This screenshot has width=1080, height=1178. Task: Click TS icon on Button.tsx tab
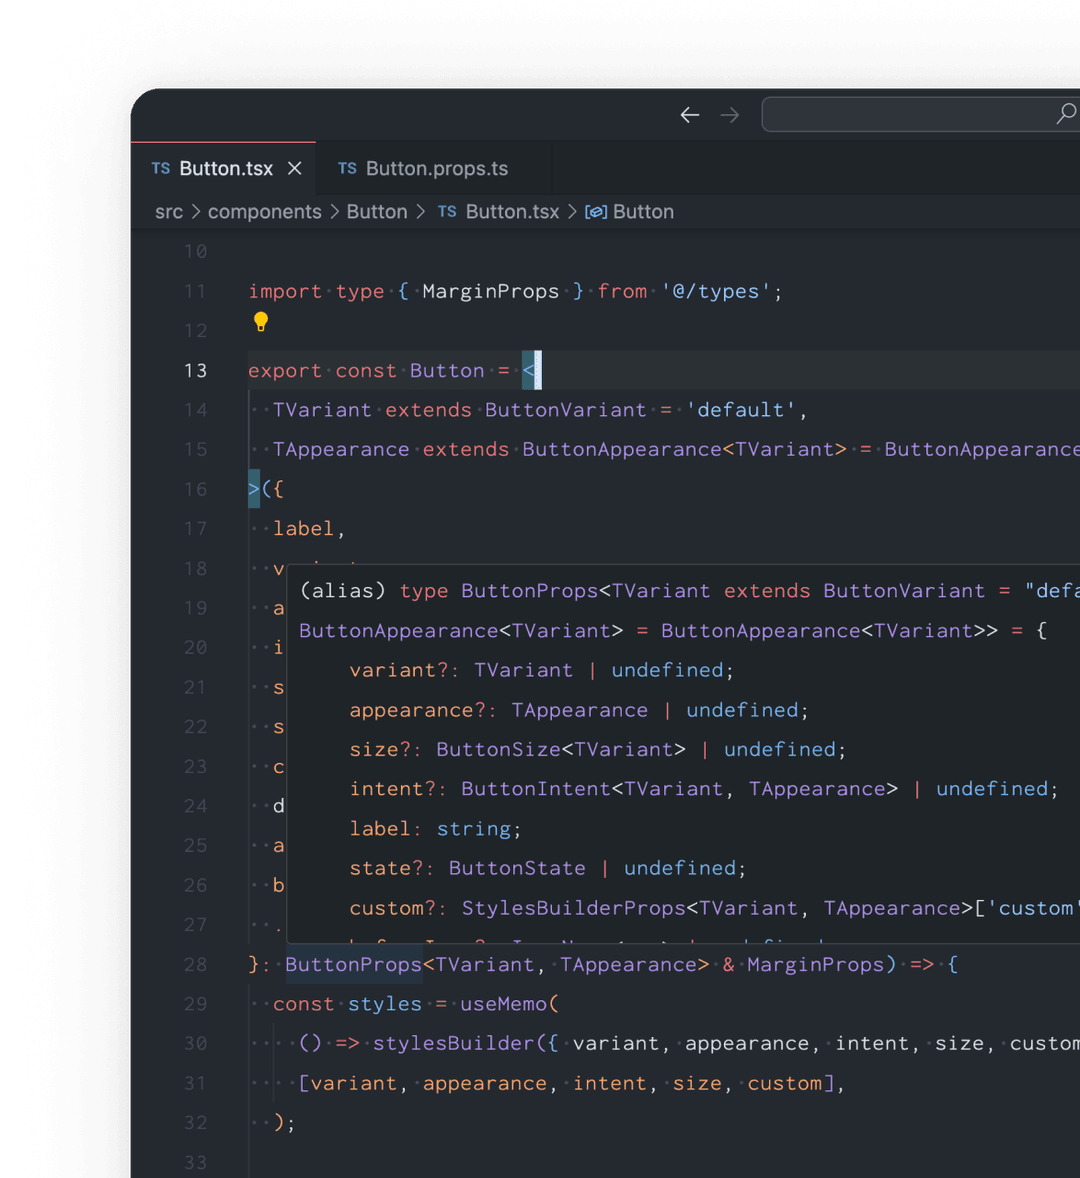161,168
